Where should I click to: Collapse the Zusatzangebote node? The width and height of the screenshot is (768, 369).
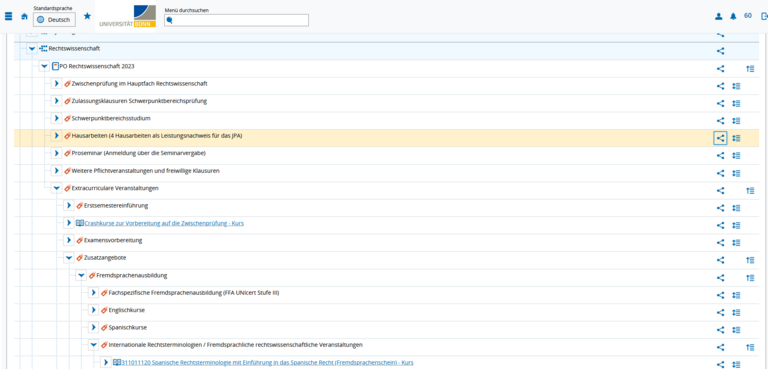69,258
